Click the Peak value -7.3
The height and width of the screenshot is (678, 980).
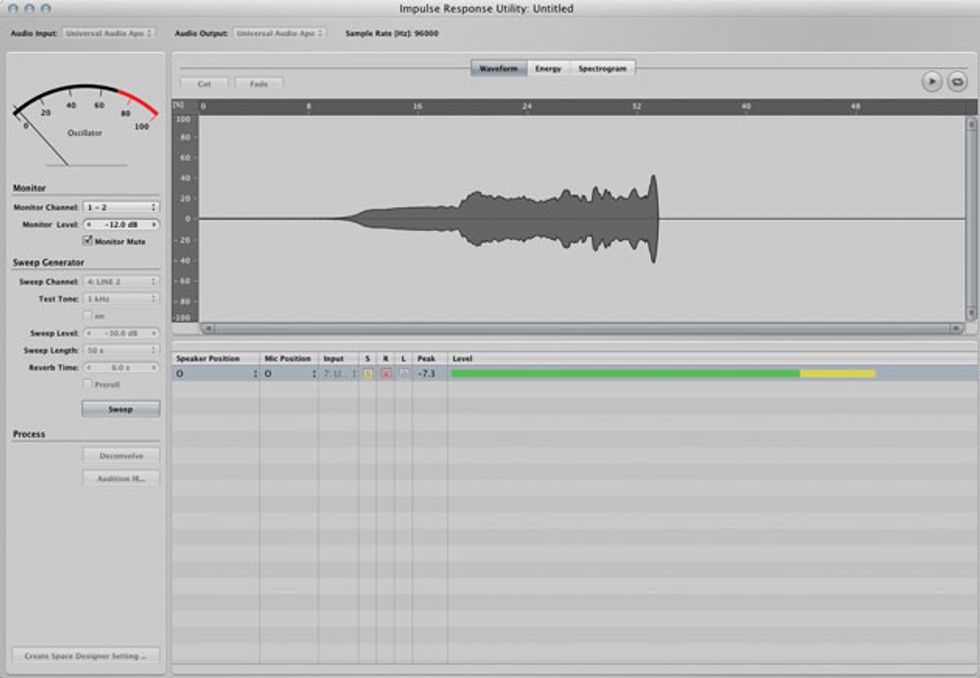pyautogui.click(x=426, y=374)
